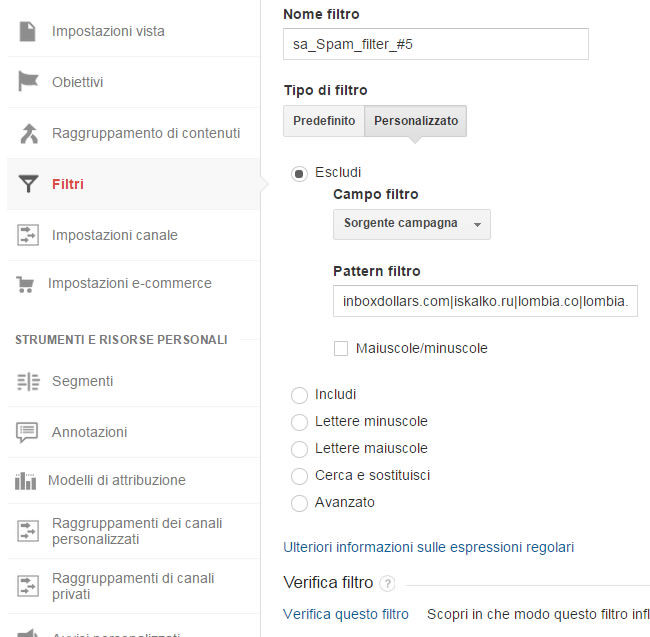This screenshot has height=637, width=650.
Task: Click the Filtri funnel icon
Action: click(28, 184)
